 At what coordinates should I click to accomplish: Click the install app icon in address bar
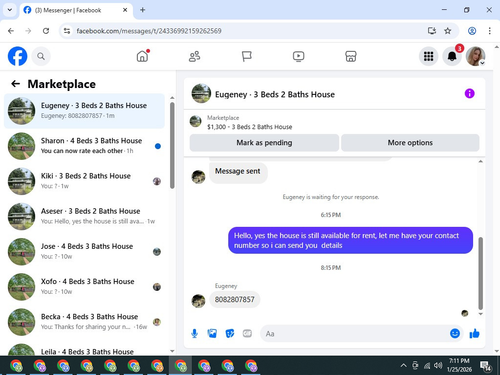(x=432, y=31)
